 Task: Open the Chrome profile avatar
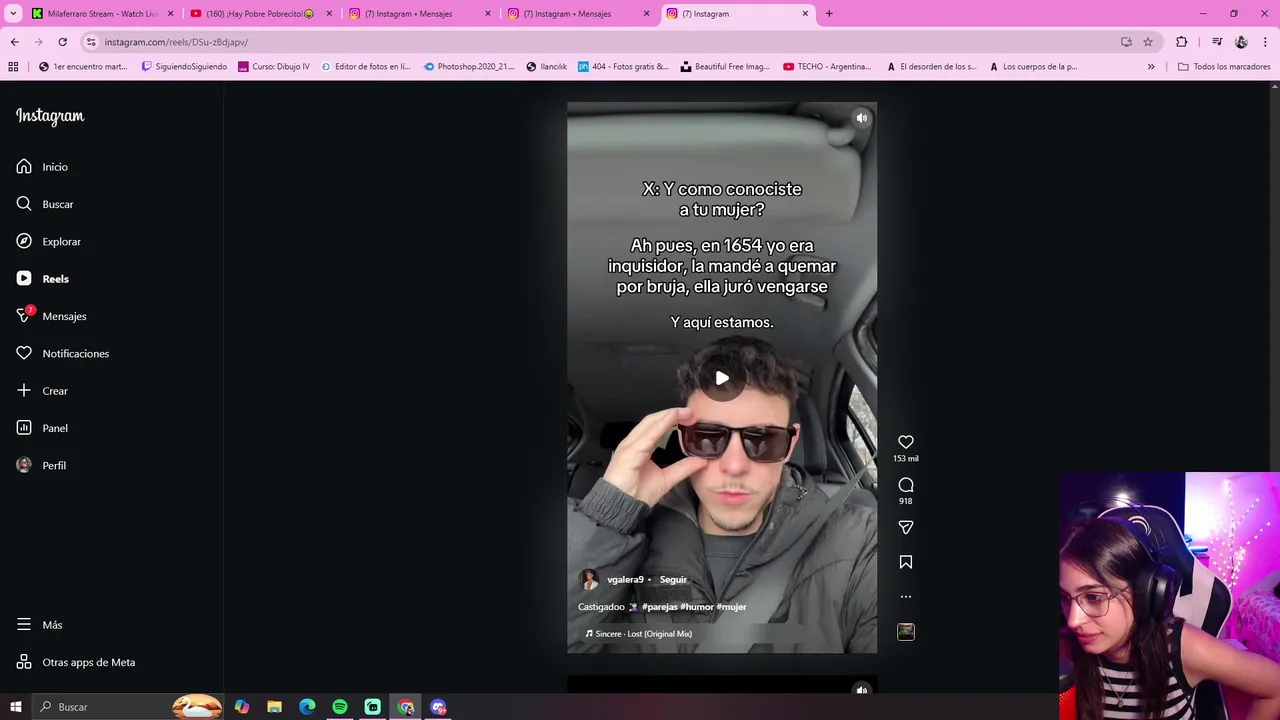[1241, 42]
